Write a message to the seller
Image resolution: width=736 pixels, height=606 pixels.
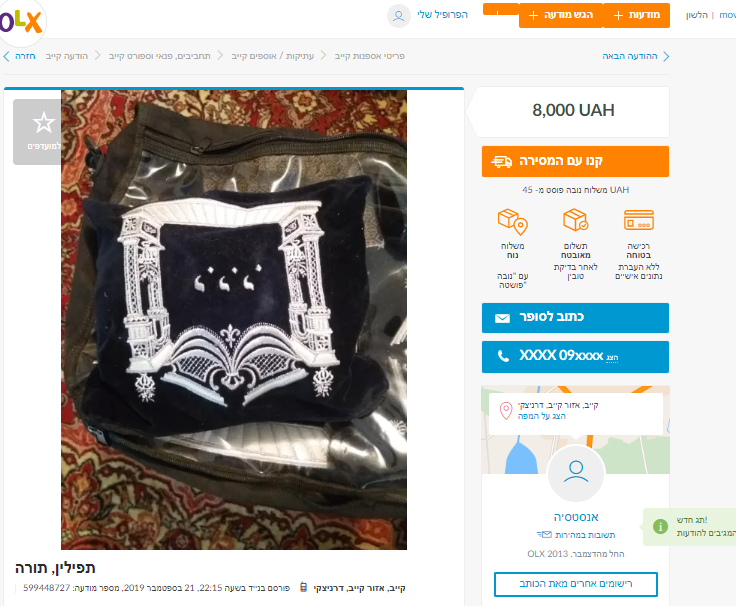point(575,318)
